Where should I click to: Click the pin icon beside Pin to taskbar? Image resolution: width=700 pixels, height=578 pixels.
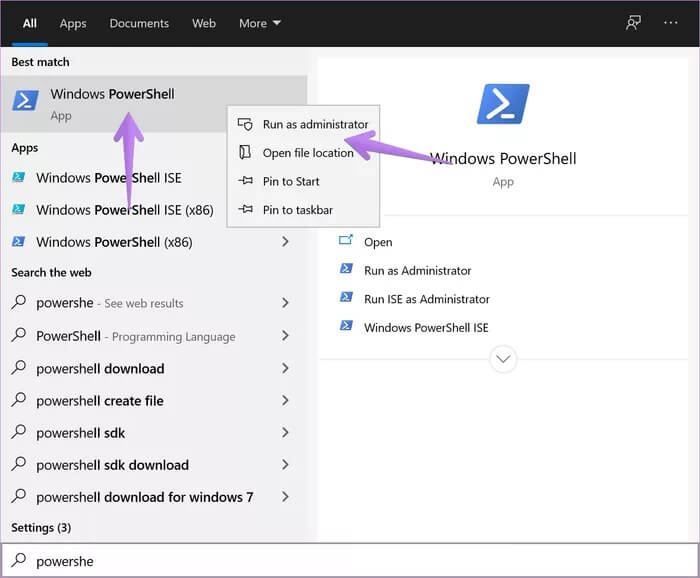coord(246,209)
